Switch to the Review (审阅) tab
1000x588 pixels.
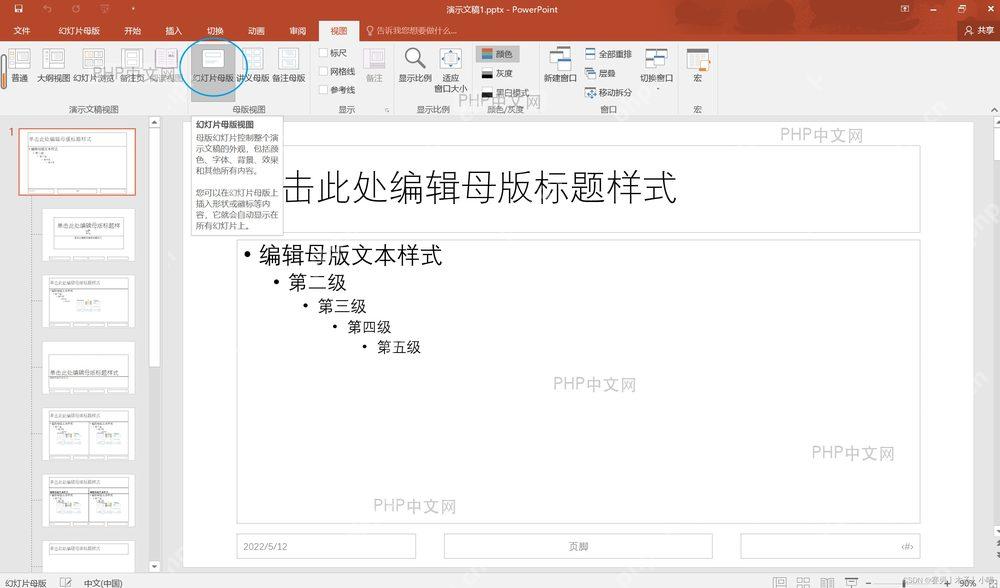(x=297, y=31)
